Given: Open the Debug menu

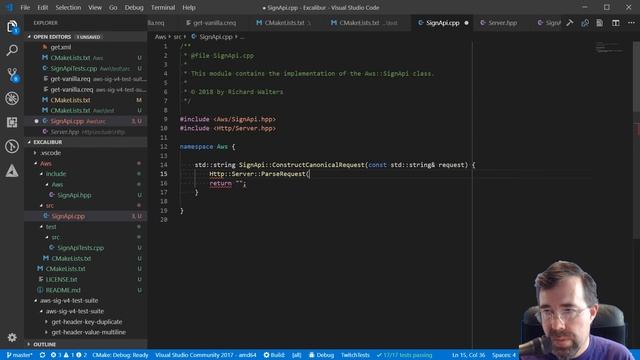Looking at the screenshot, I should pyautogui.click(x=134, y=7).
